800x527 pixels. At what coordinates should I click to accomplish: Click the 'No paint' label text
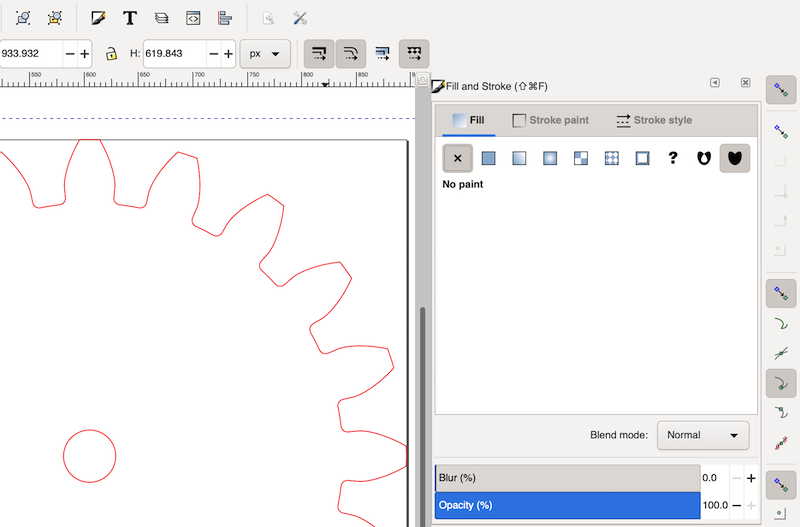[x=462, y=184]
